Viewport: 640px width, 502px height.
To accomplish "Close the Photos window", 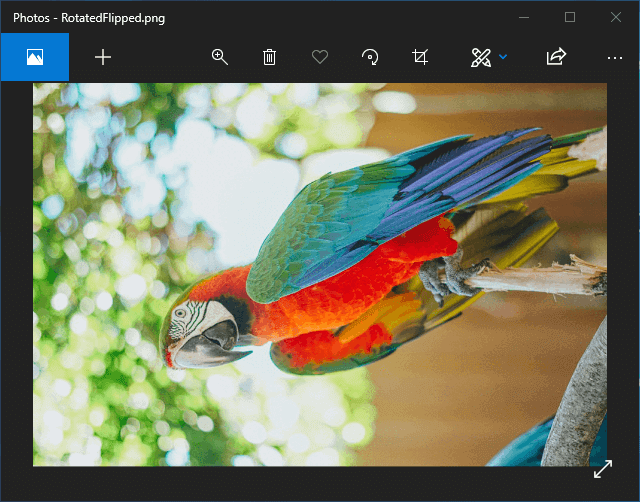I will tap(616, 17).
